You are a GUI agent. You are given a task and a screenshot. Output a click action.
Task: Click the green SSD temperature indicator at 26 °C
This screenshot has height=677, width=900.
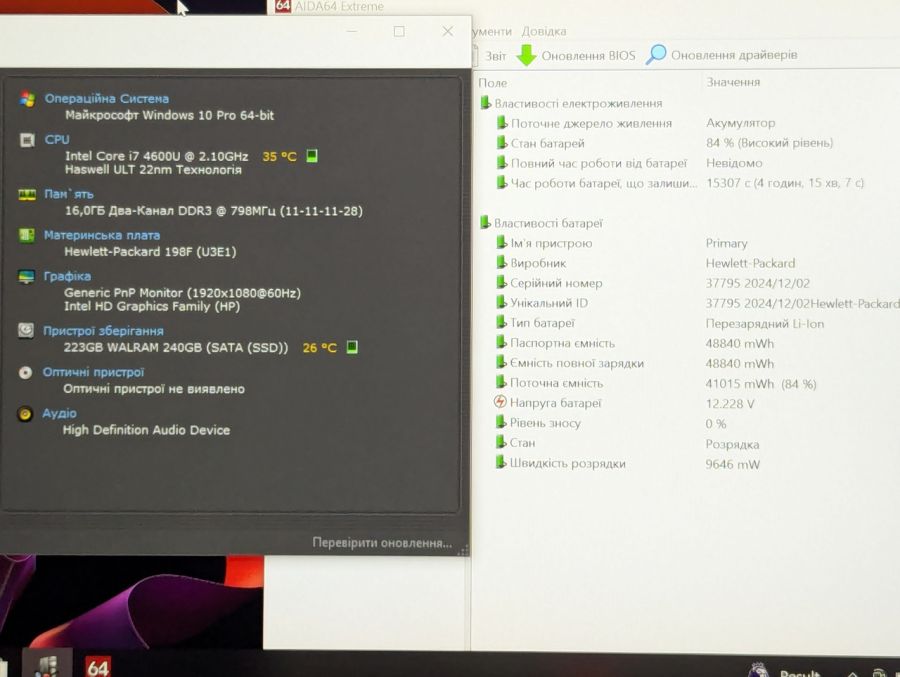click(352, 347)
